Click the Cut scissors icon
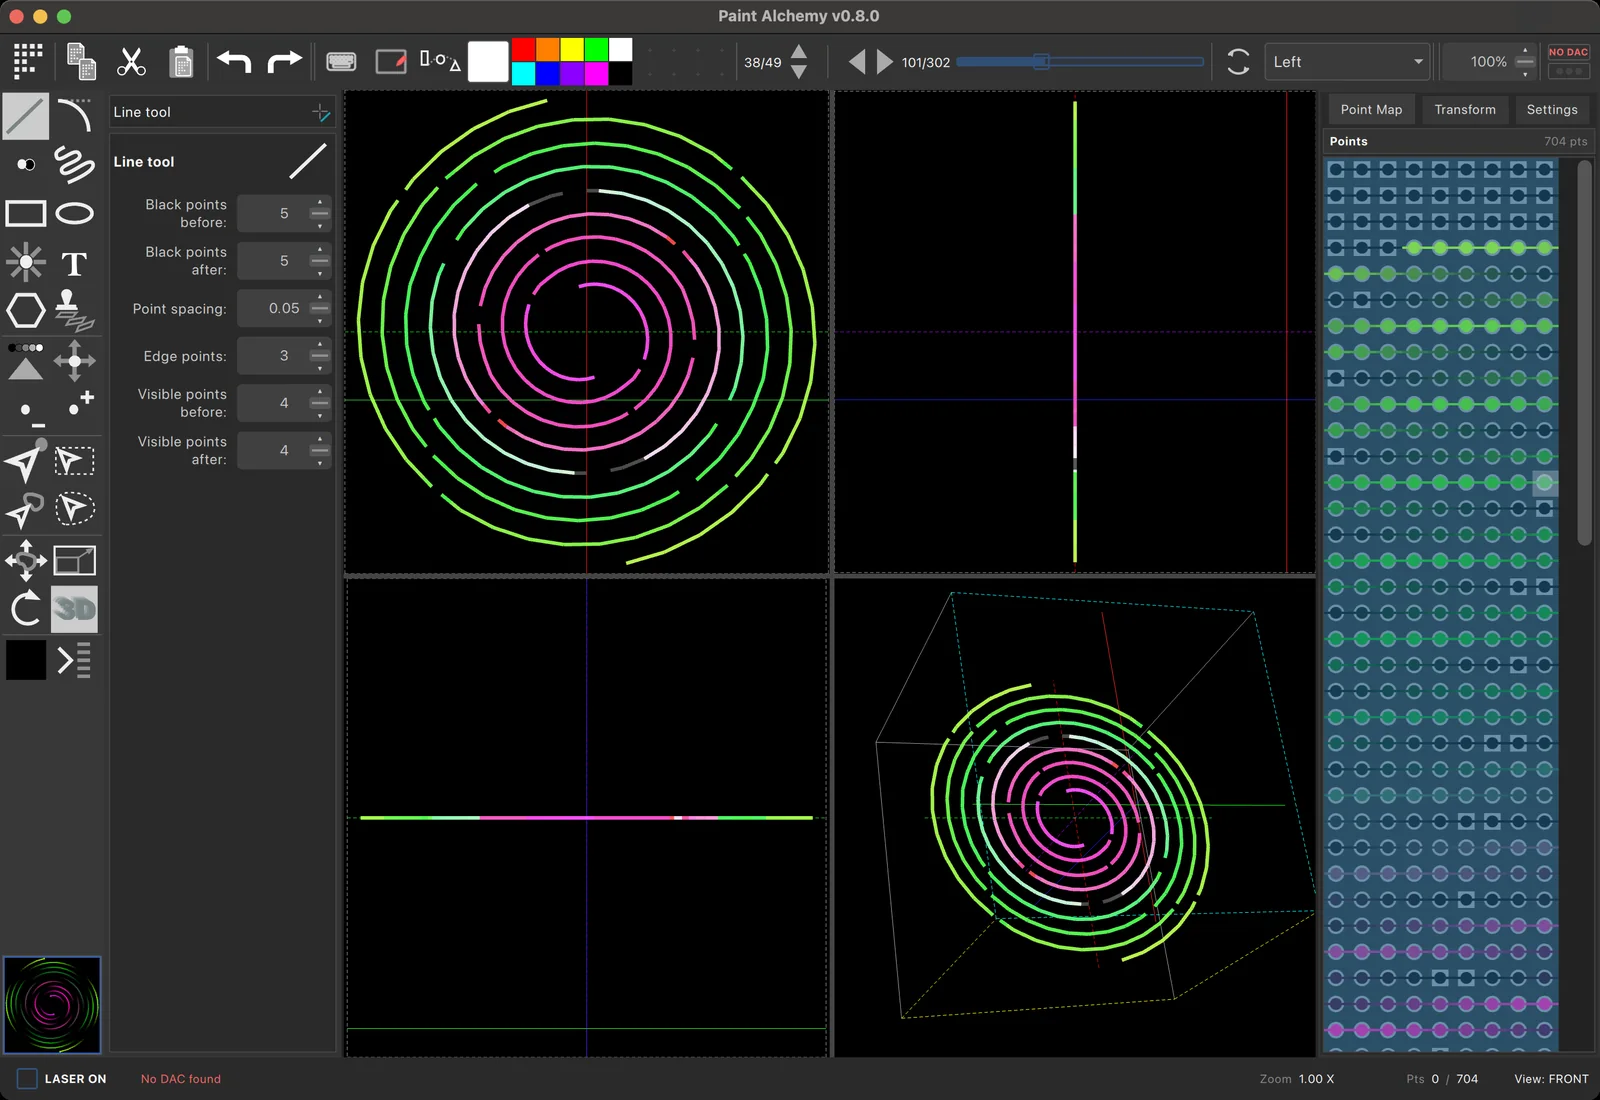Viewport: 1600px width, 1100px height. coord(131,62)
